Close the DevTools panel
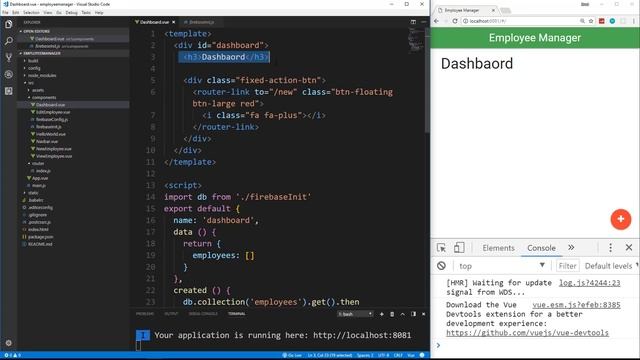Image resolution: width=640 pixels, height=360 pixels. pos(629,248)
